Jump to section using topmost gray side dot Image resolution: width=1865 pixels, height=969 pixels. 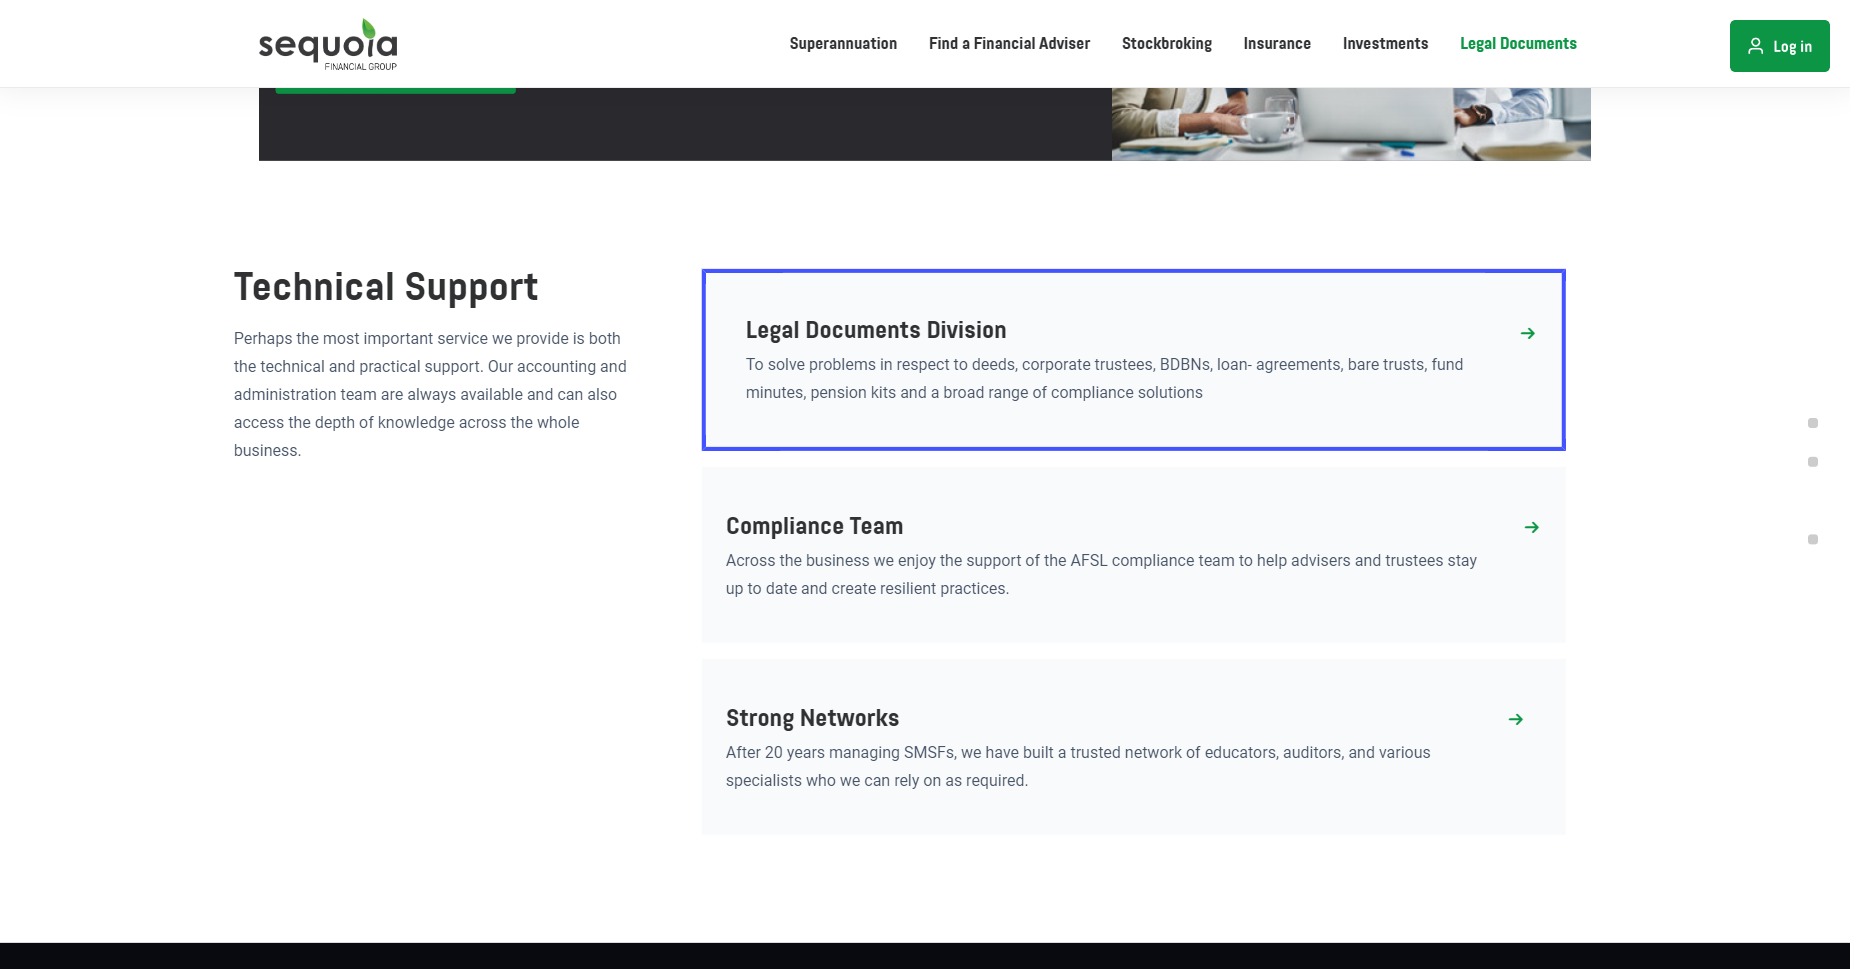point(1812,423)
